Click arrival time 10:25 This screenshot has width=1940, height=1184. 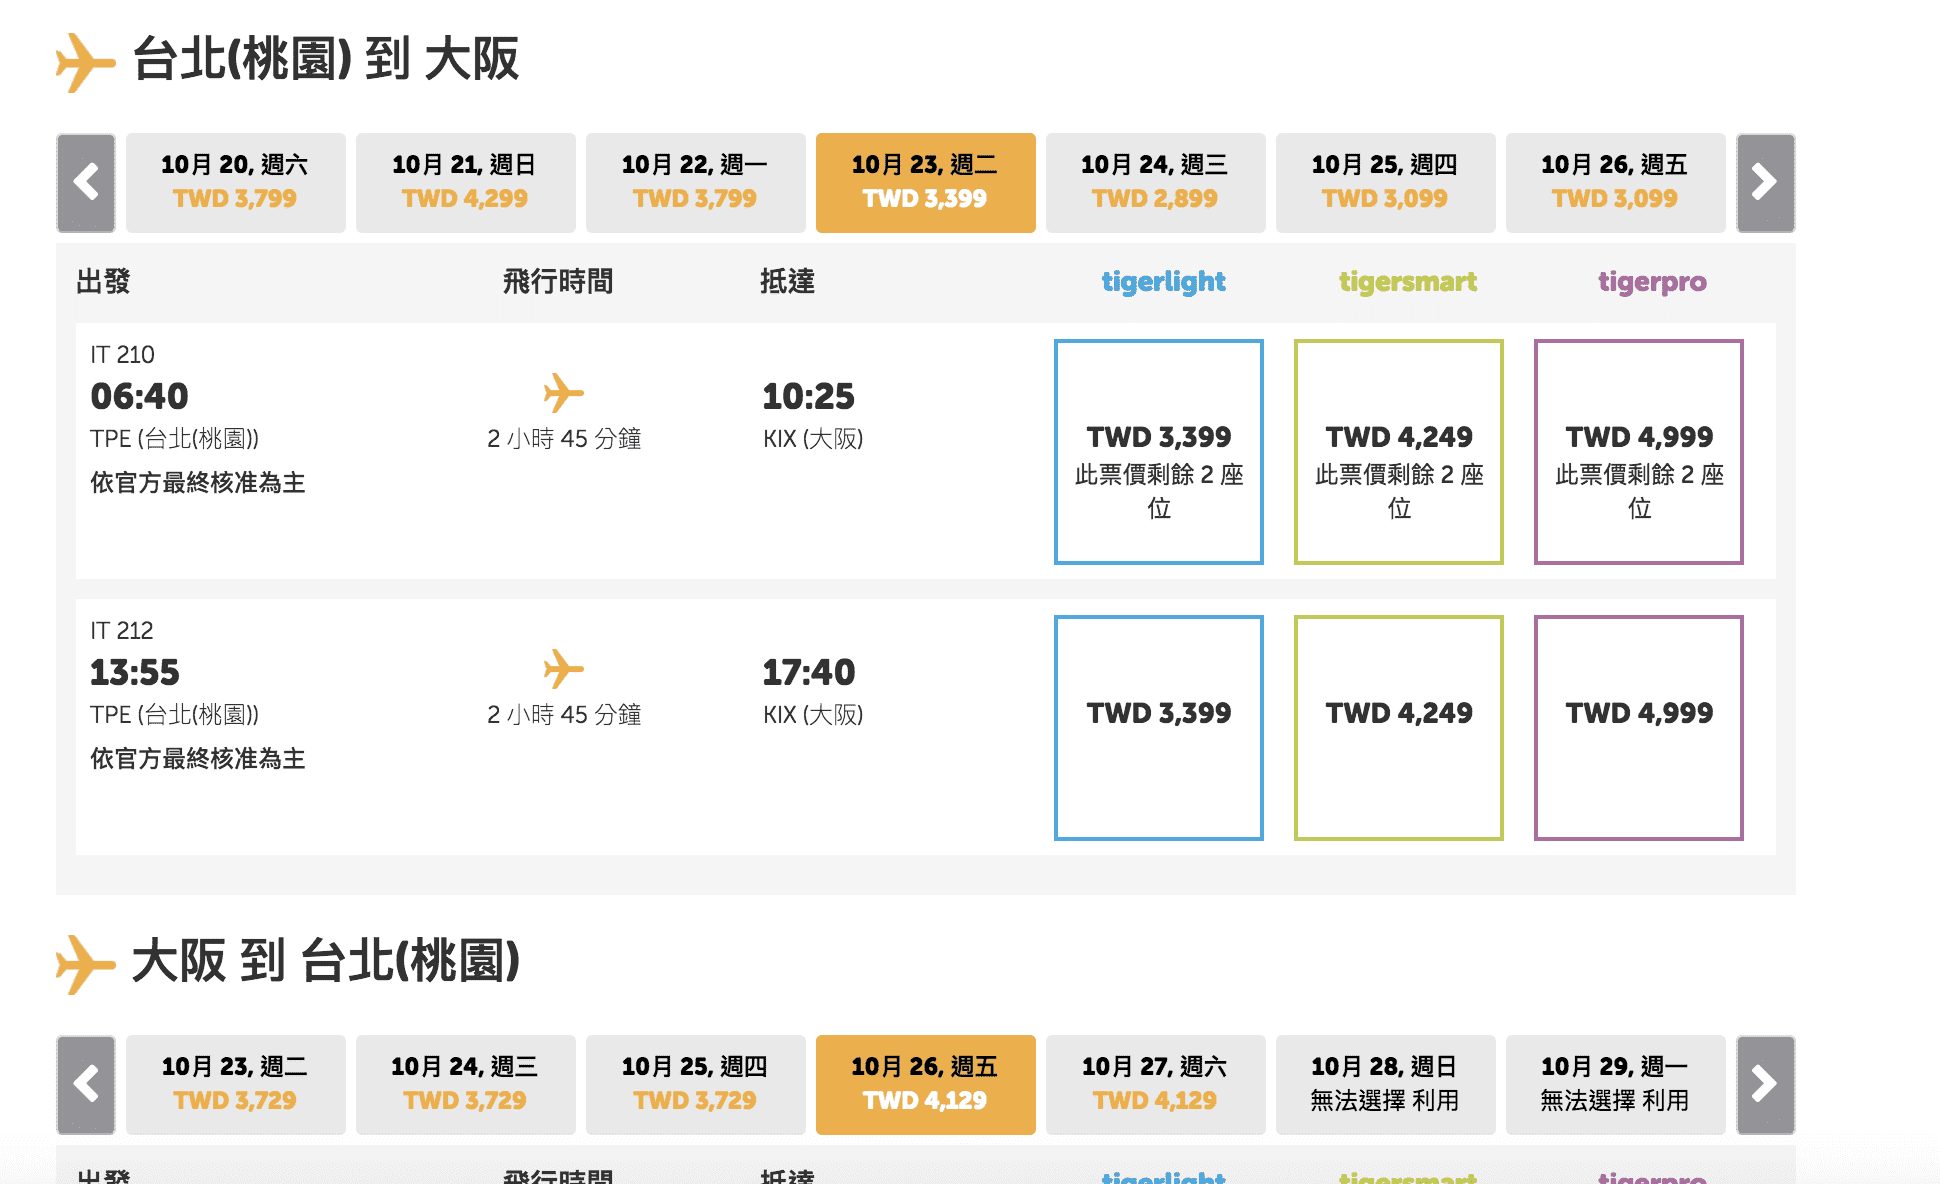tap(808, 397)
